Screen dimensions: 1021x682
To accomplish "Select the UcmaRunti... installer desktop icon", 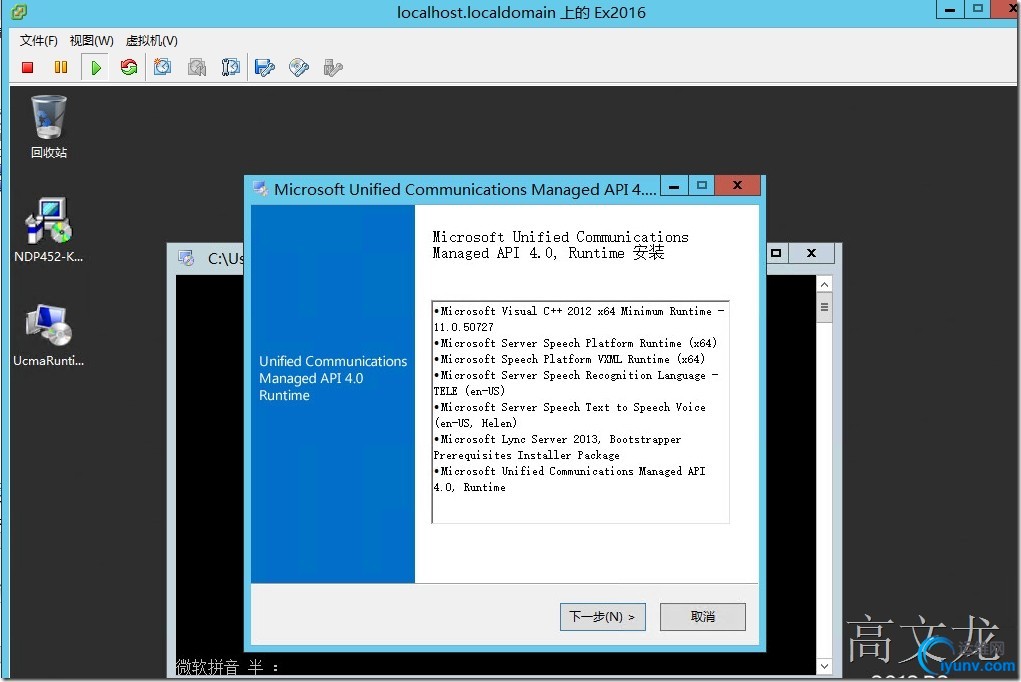I will (49, 335).
